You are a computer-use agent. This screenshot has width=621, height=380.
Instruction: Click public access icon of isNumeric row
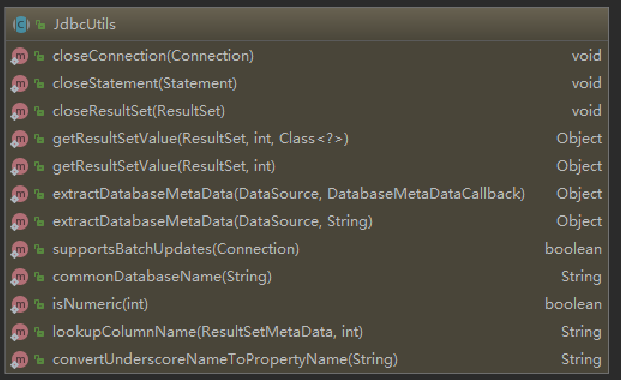39,304
